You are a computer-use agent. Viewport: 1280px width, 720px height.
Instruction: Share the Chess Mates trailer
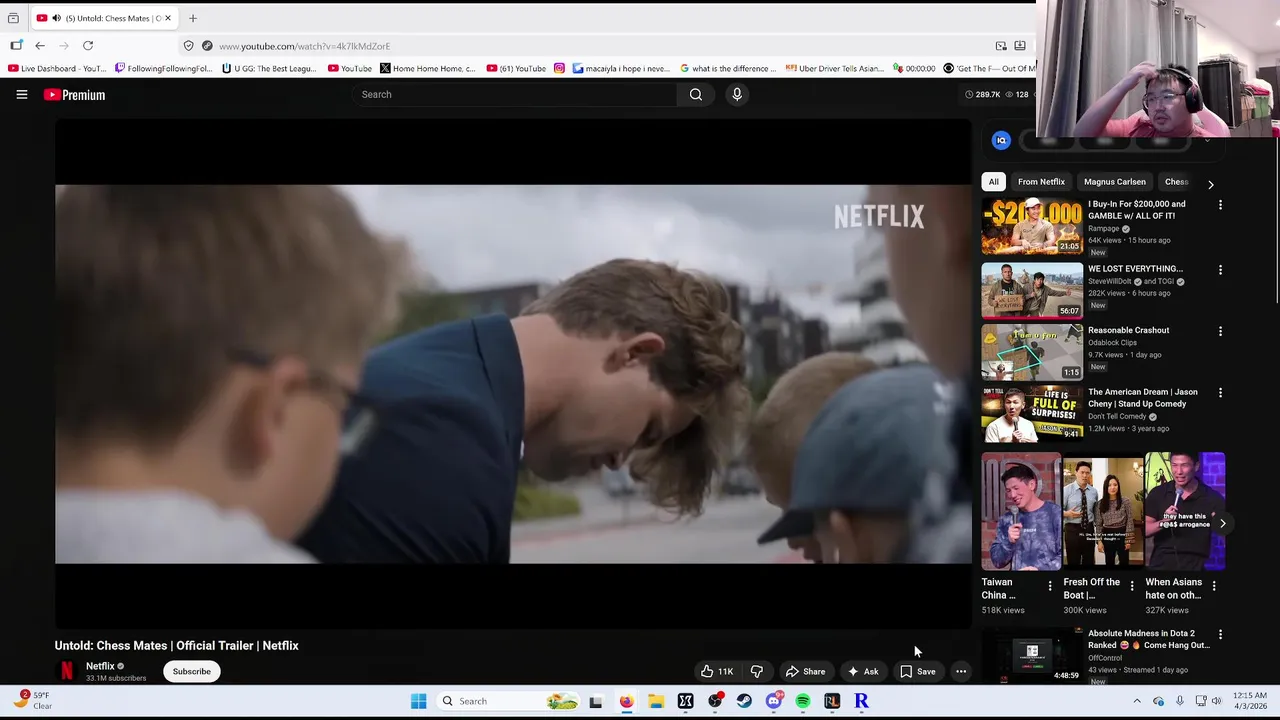806,672
